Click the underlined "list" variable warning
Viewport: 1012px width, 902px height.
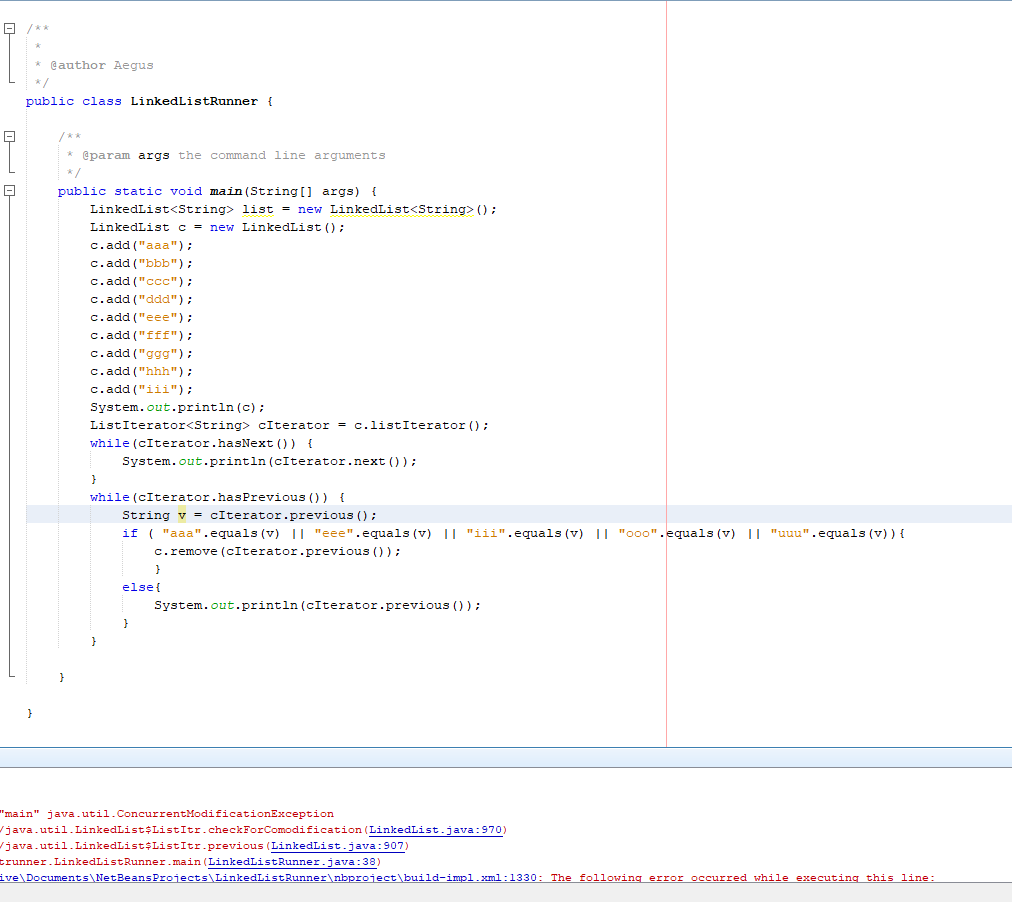click(x=257, y=209)
